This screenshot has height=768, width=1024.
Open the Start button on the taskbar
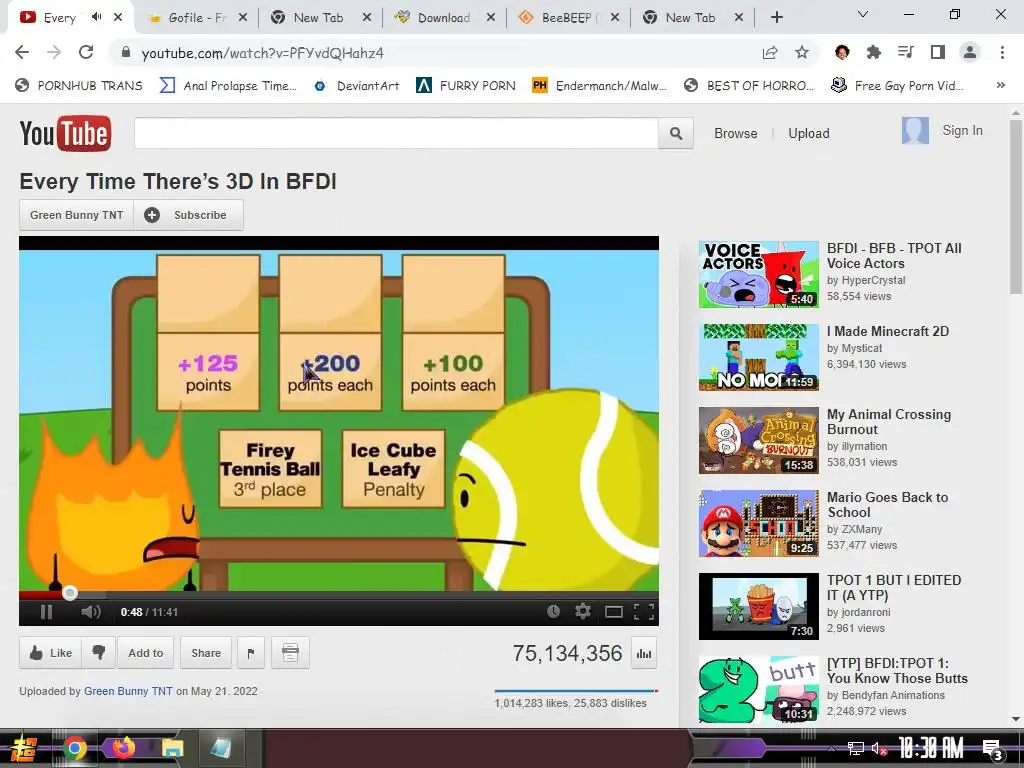(24, 749)
